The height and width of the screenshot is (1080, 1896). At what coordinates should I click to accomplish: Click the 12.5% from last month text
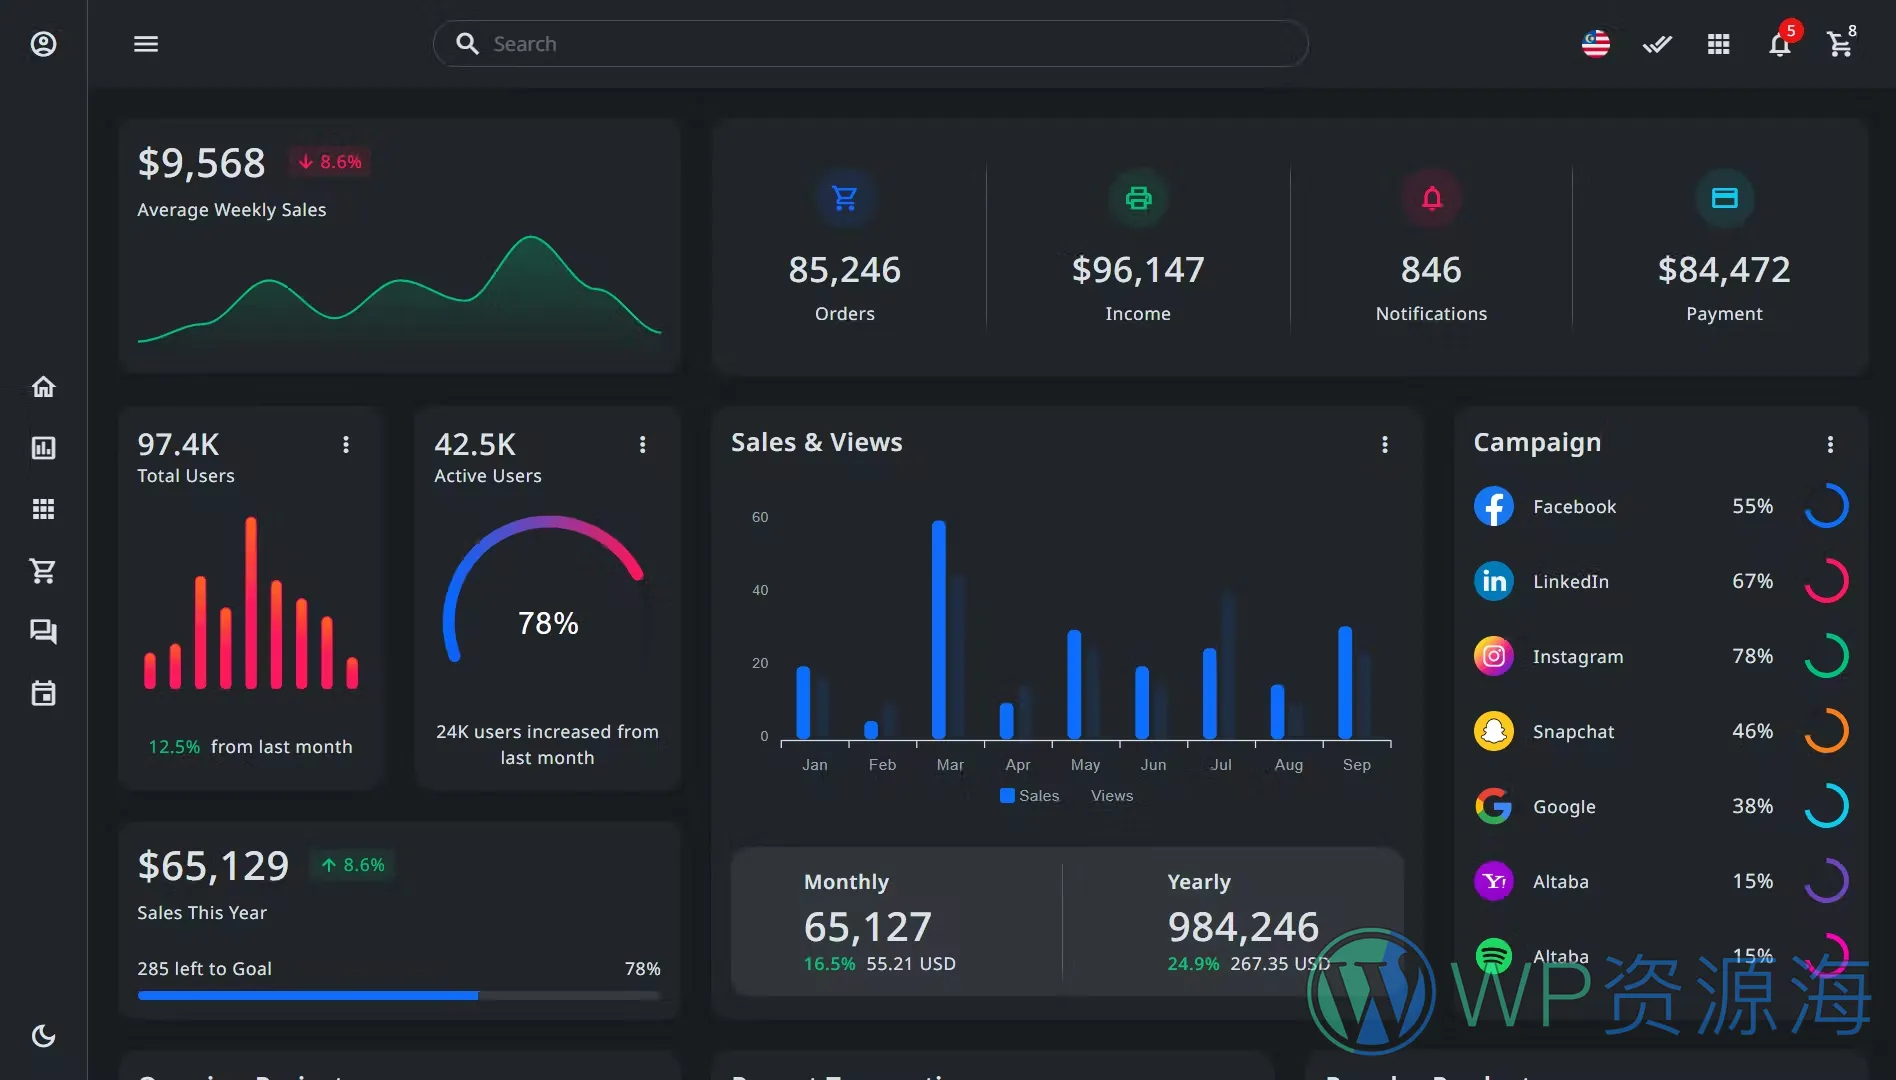click(x=250, y=746)
